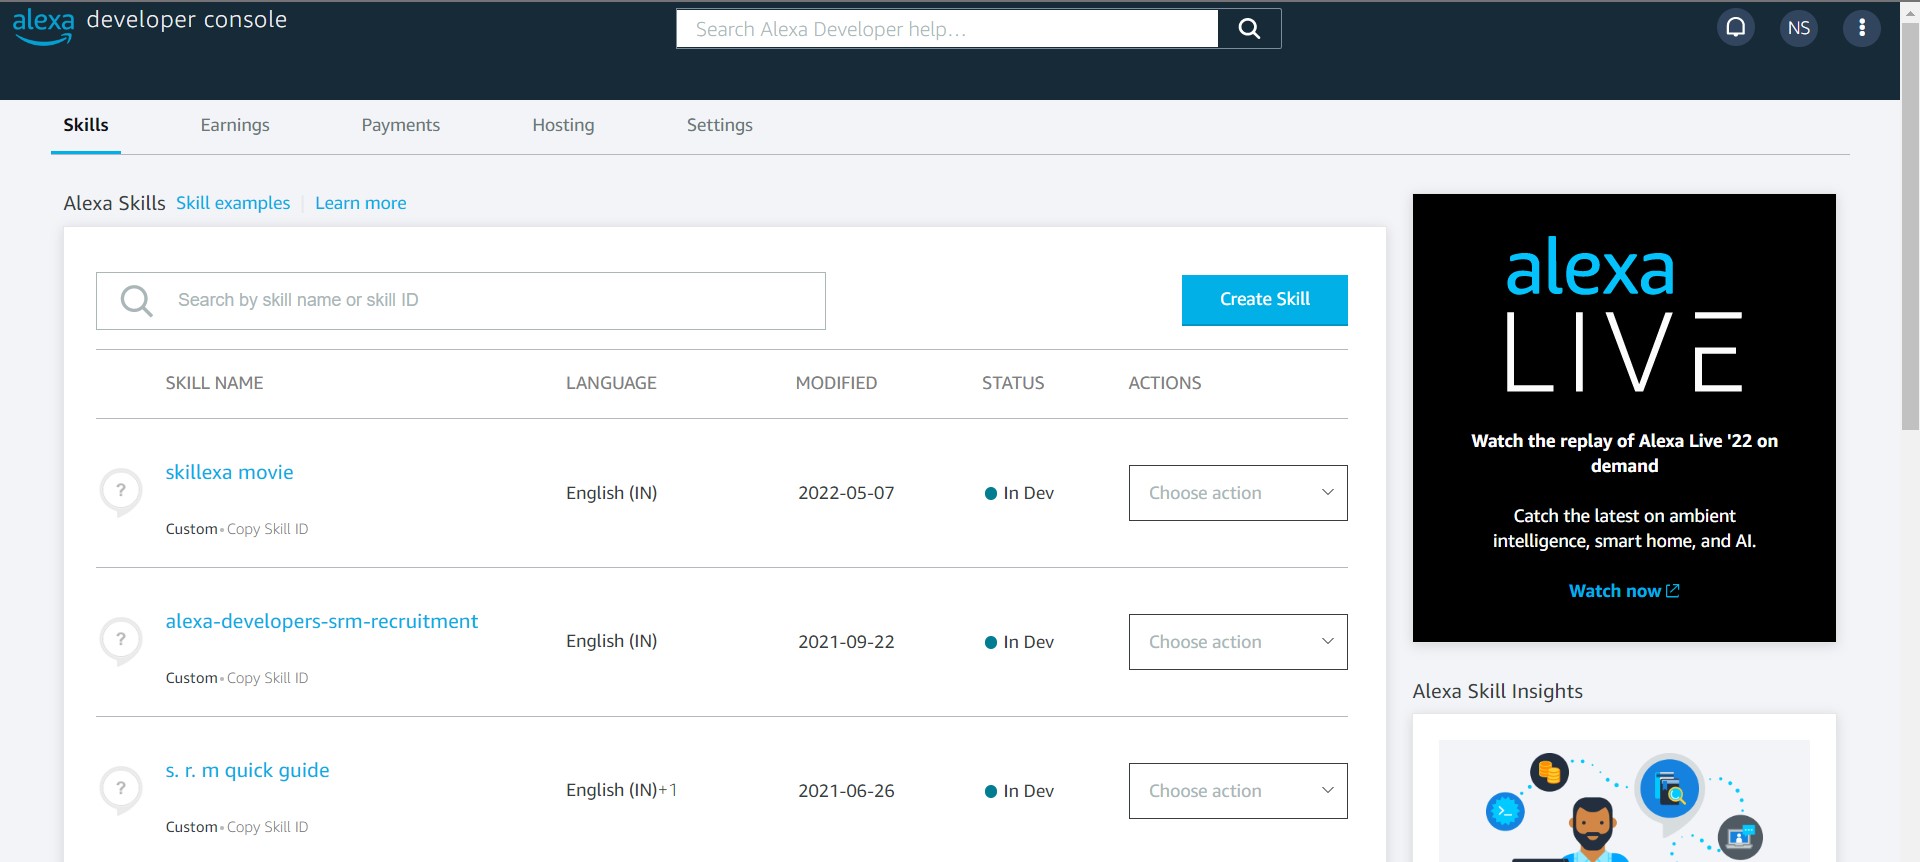
Task: Click Alexa Skill Insights heading
Action: pos(1497,691)
